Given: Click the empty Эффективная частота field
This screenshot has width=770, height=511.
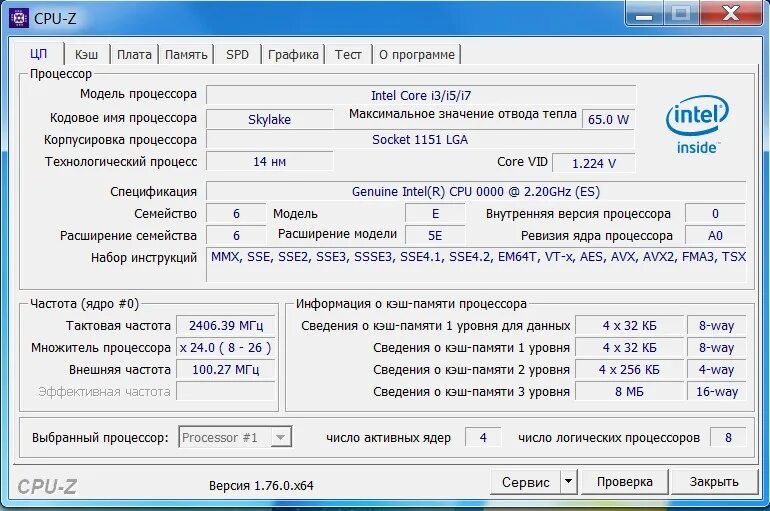Looking at the screenshot, I should pyautogui.click(x=226, y=391).
